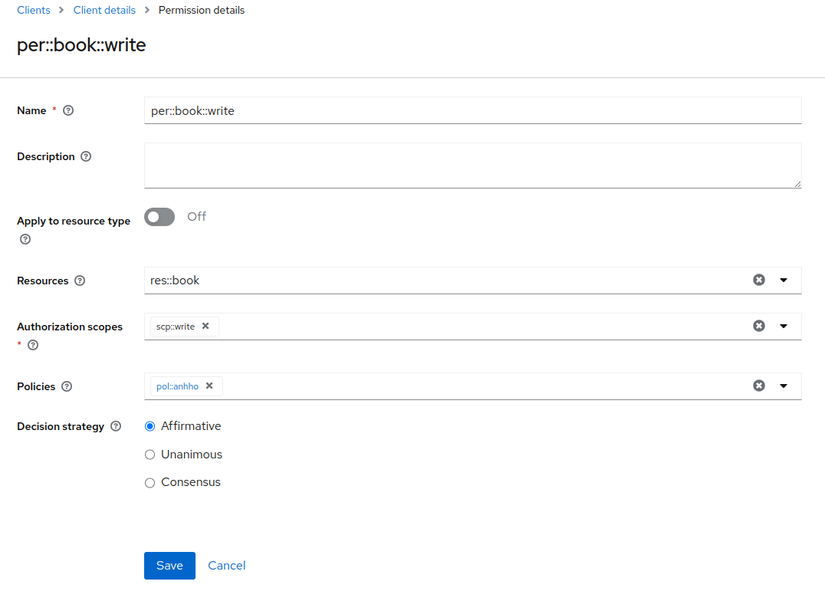Screen dimensions: 825x594
Task: Click help icon next to Decision strategy
Action: [116, 427]
